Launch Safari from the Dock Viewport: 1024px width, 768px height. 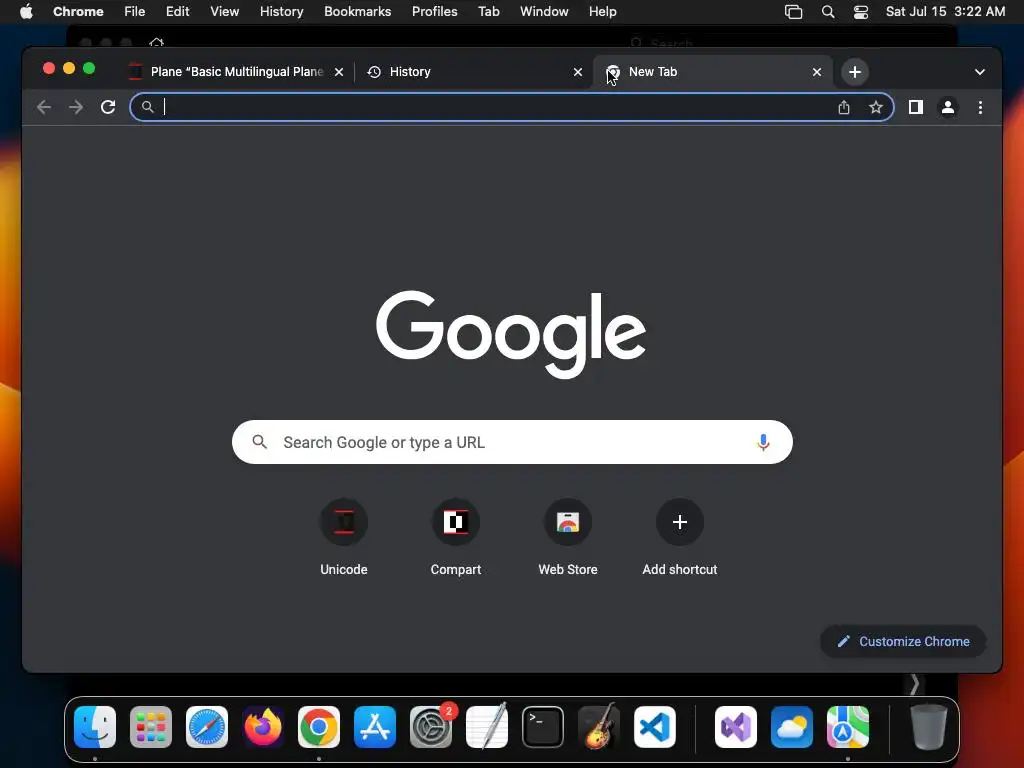207,727
